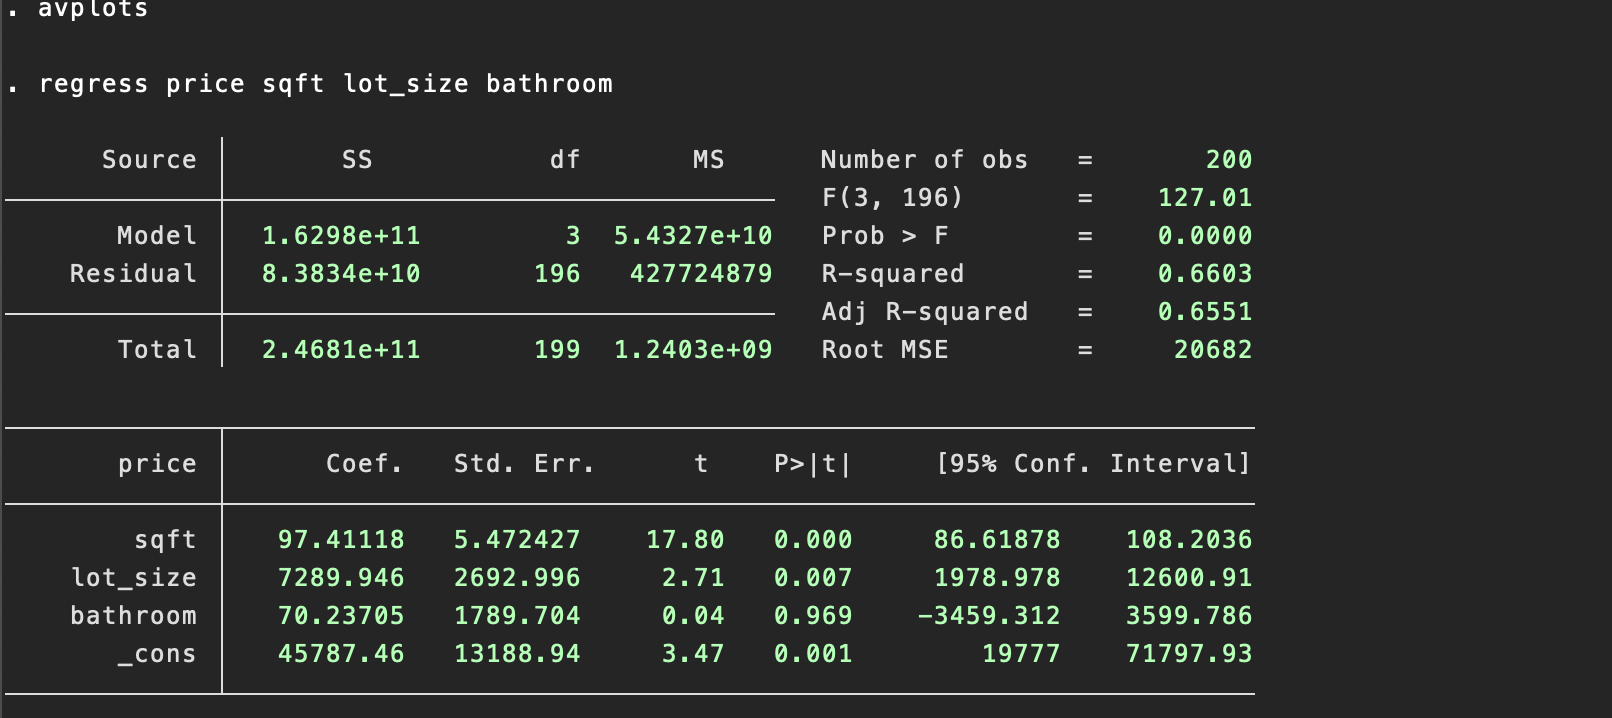Click Residual SS value 8.3834e+10
This screenshot has width=1612, height=718.
coord(341,274)
